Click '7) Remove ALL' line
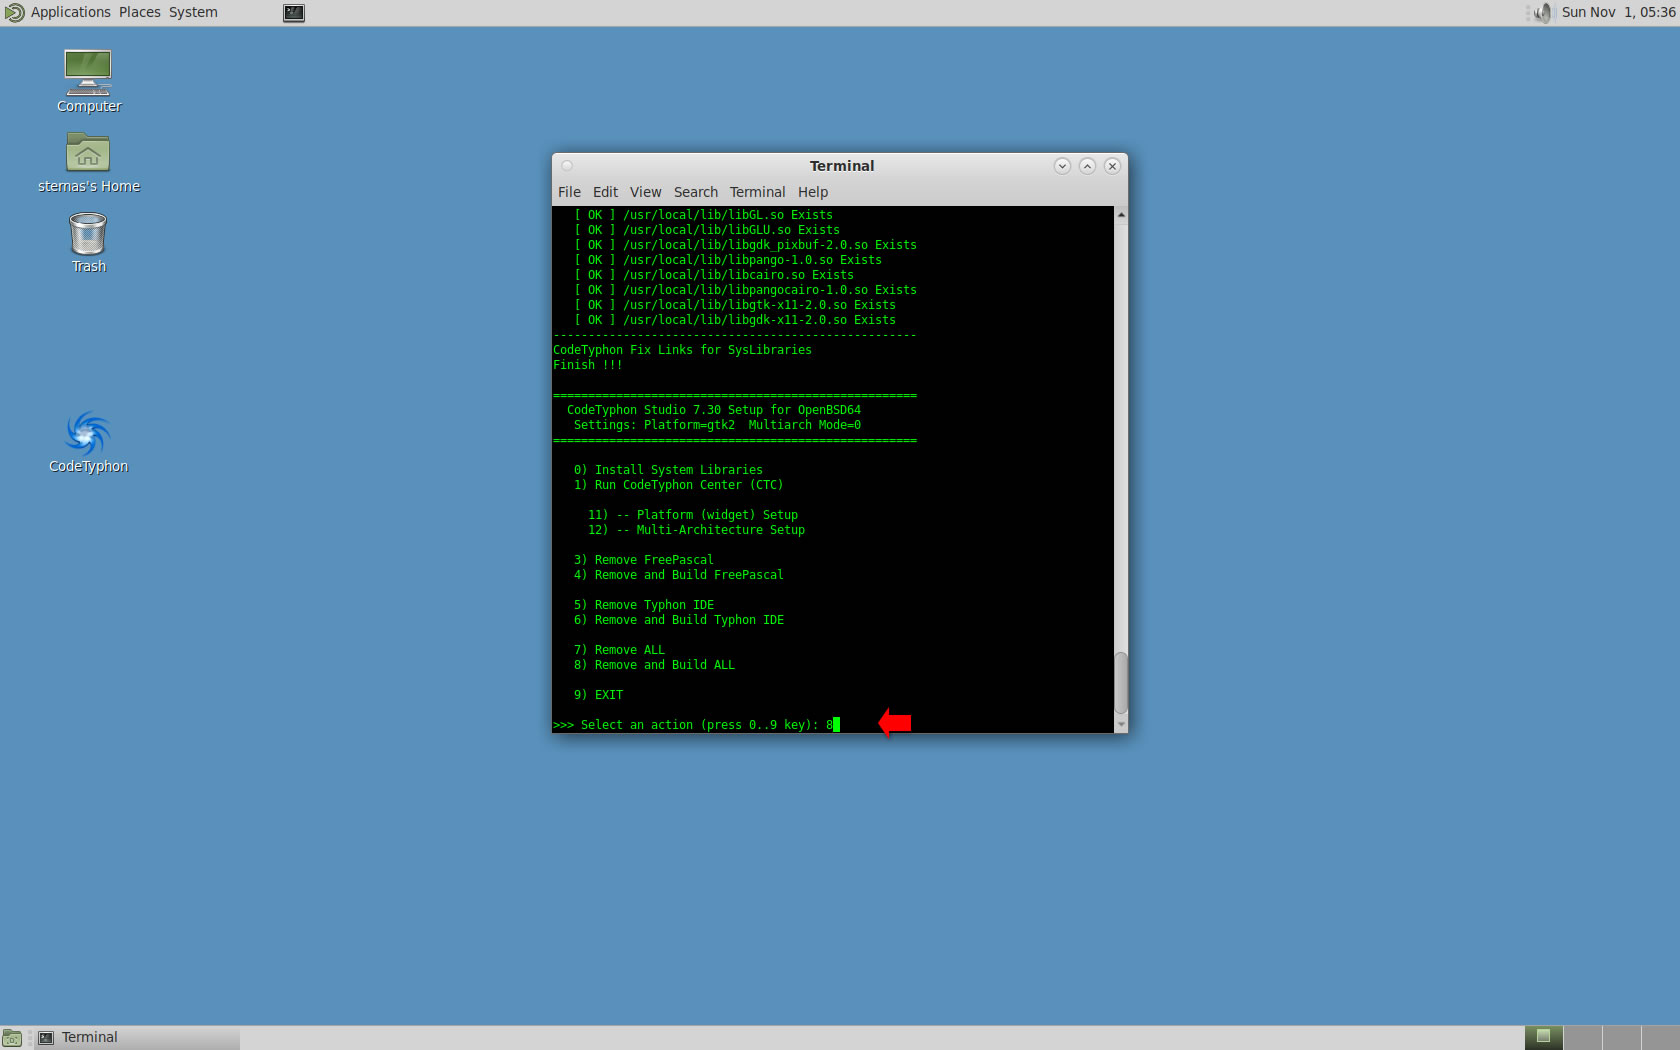The width and height of the screenshot is (1680, 1050). [x=619, y=650]
